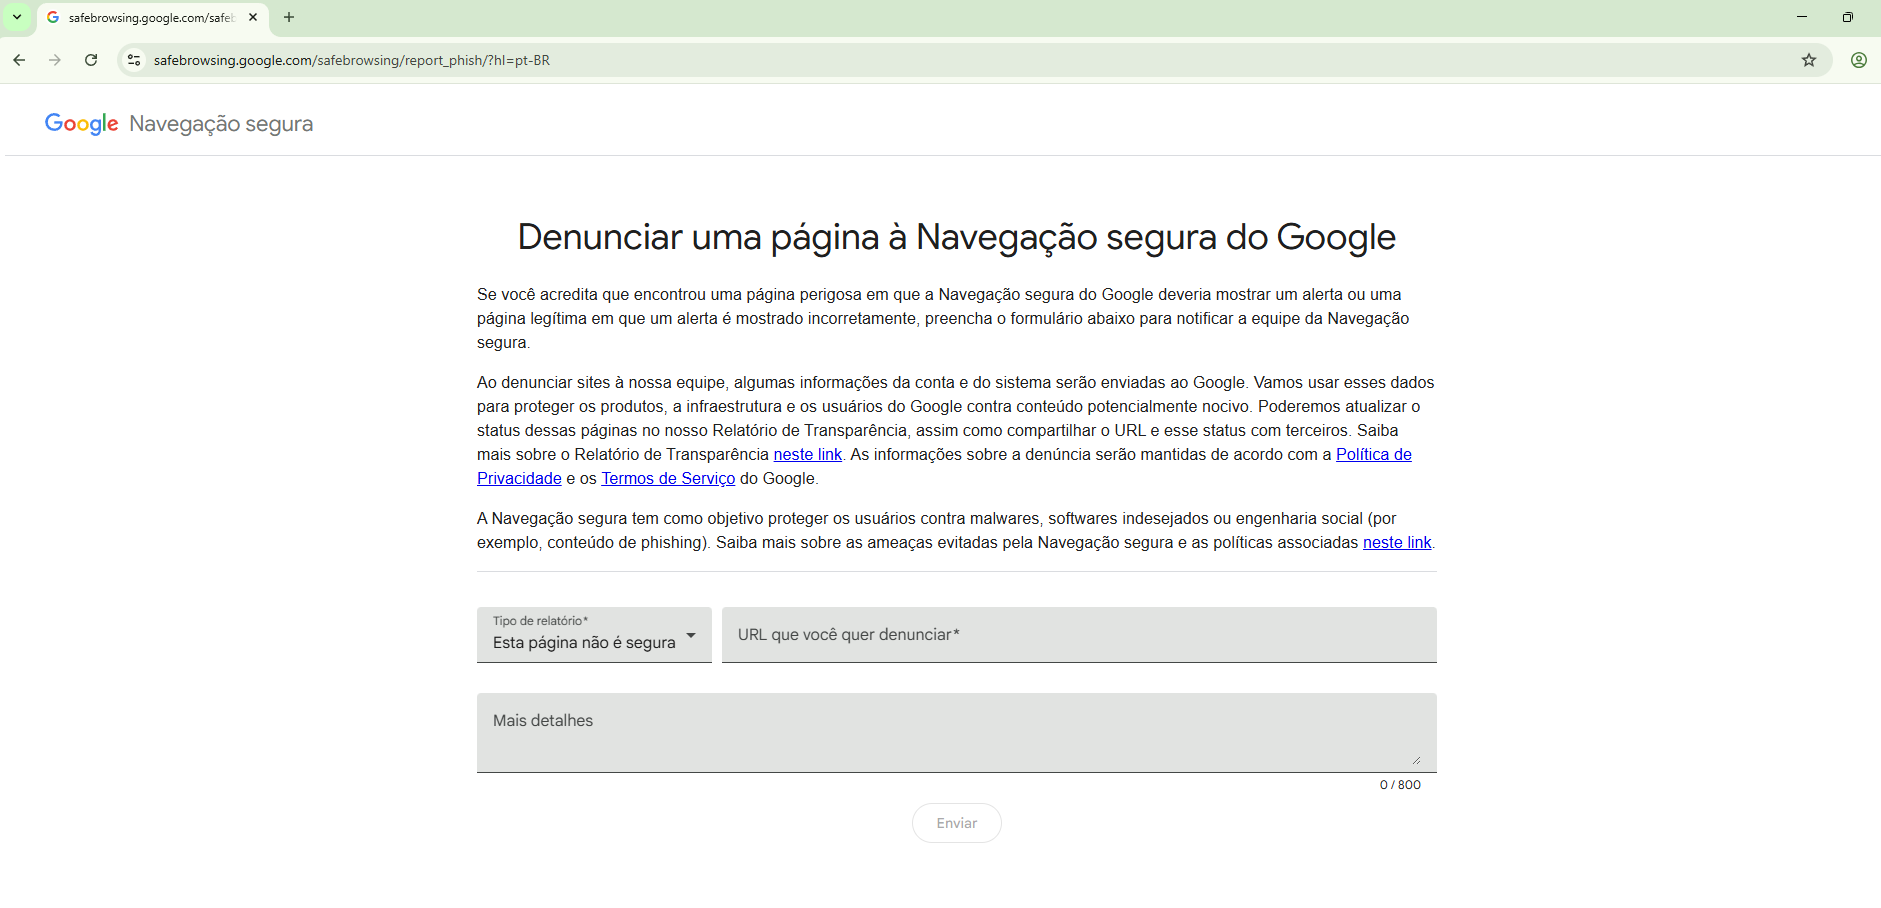Open the 'Tipo de relatório' dropdown
Viewport: 1881px width, 908px height.
pos(594,635)
